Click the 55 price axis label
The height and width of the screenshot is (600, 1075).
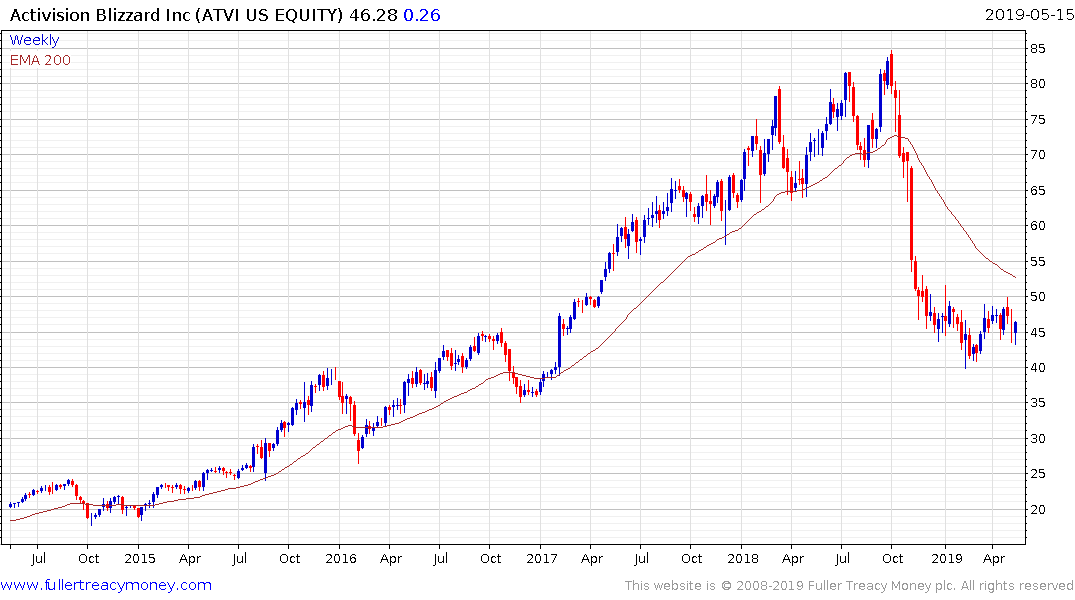click(1037, 261)
